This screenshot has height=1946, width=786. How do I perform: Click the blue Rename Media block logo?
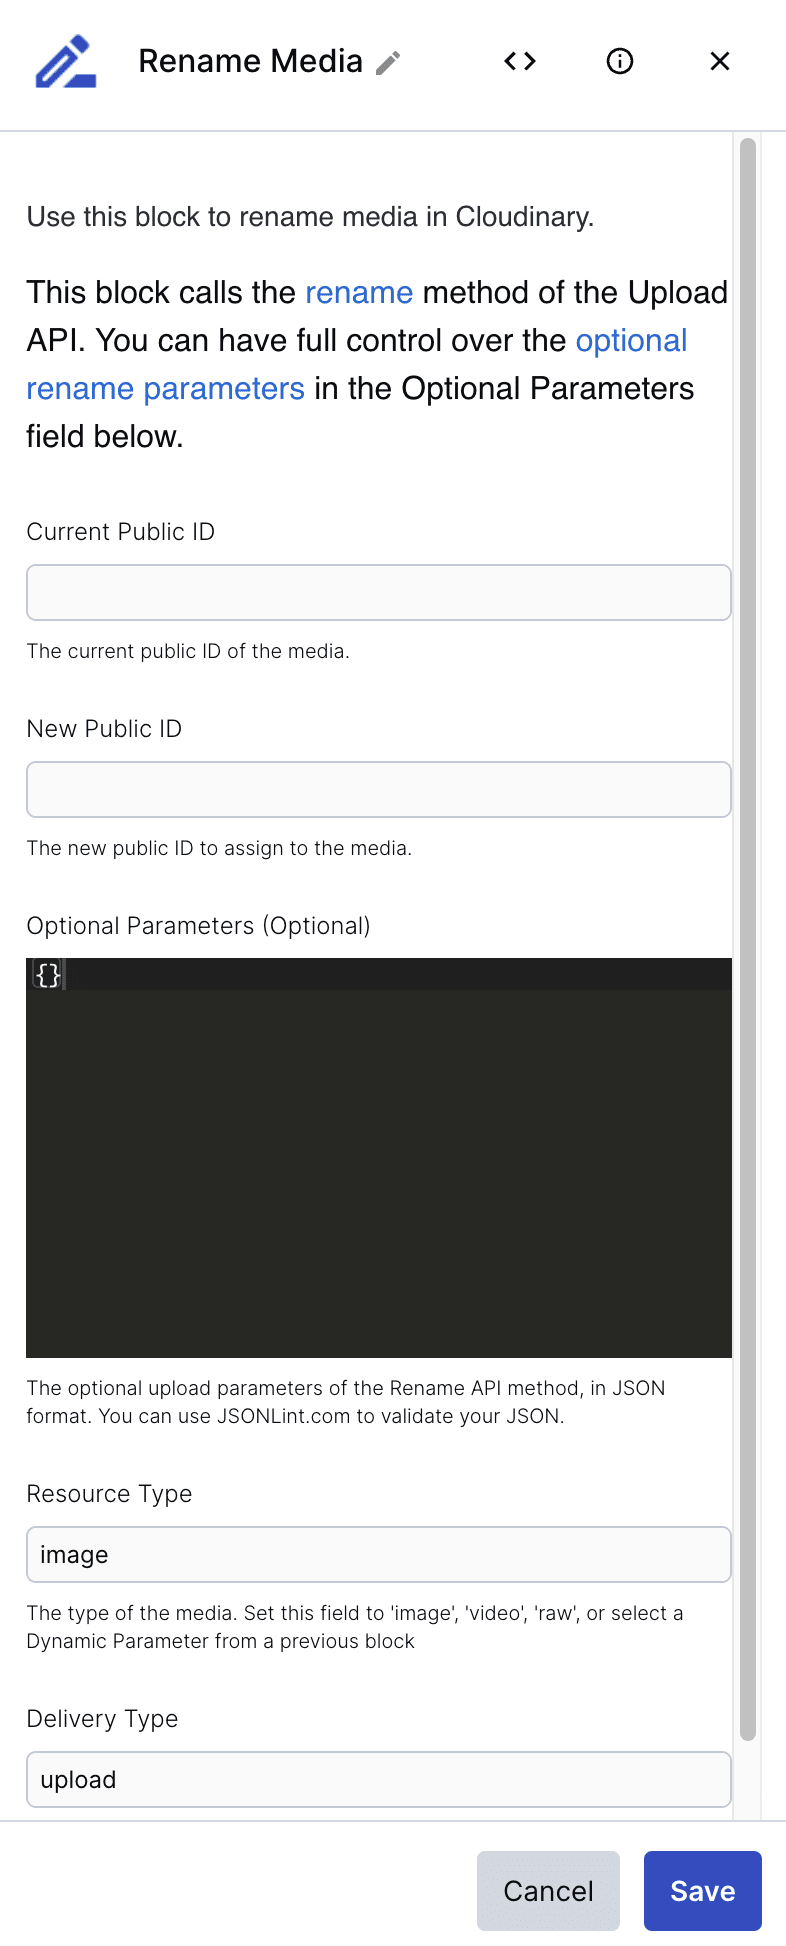click(66, 62)
